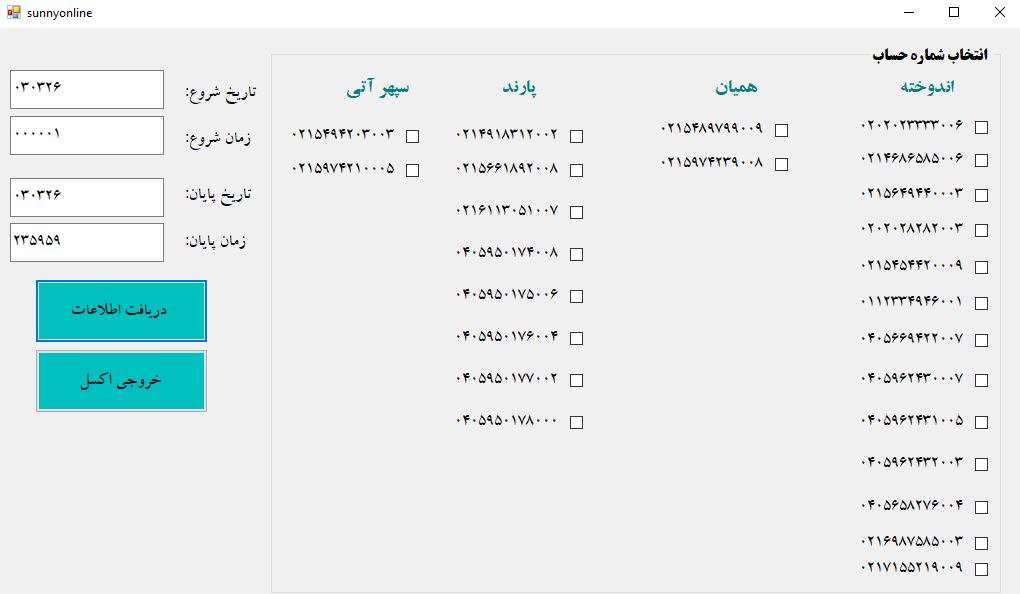Focus the زمان شروع input field
This screenshot has height=594, width=1020.
click(87, 135)
